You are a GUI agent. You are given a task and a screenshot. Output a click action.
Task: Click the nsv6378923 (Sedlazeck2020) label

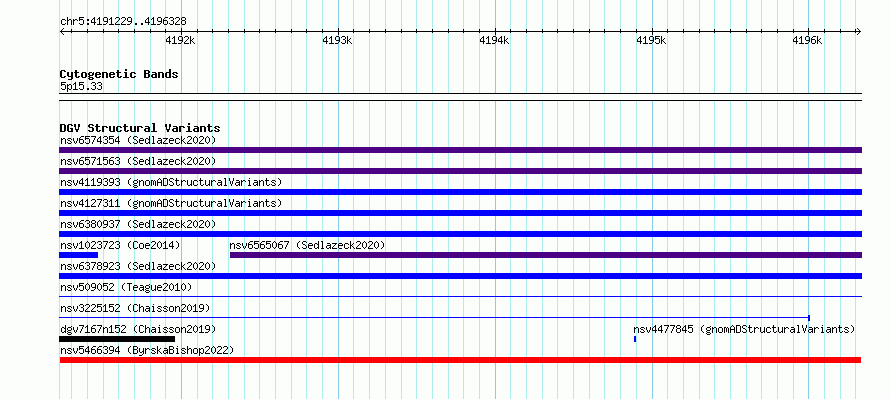(x=138, y=266)
